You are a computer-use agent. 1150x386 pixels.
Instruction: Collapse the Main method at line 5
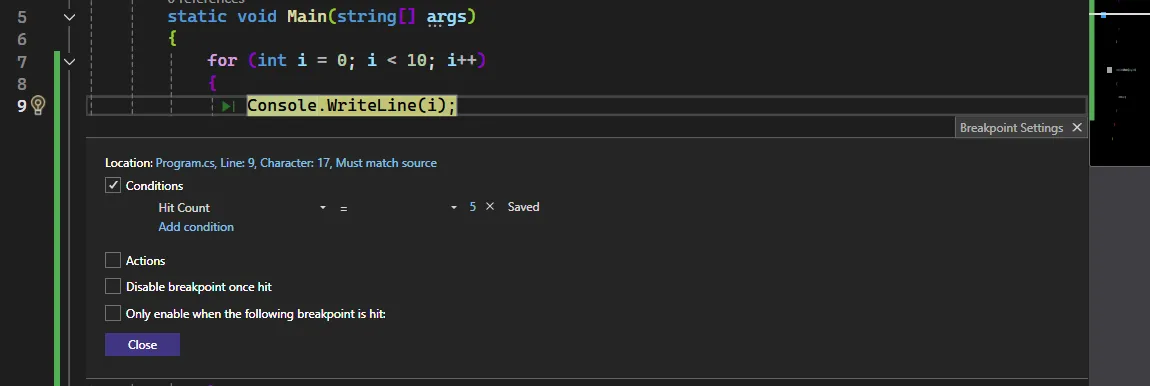[x=69, y=17]
